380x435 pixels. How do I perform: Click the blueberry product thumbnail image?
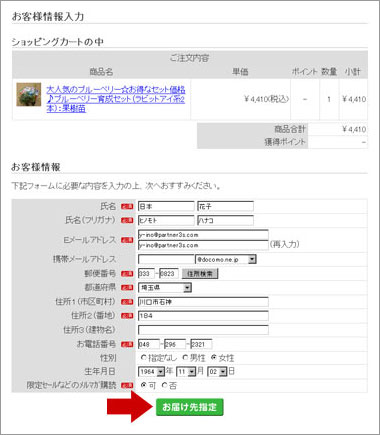pyautogui.click(x=29, y=94)
